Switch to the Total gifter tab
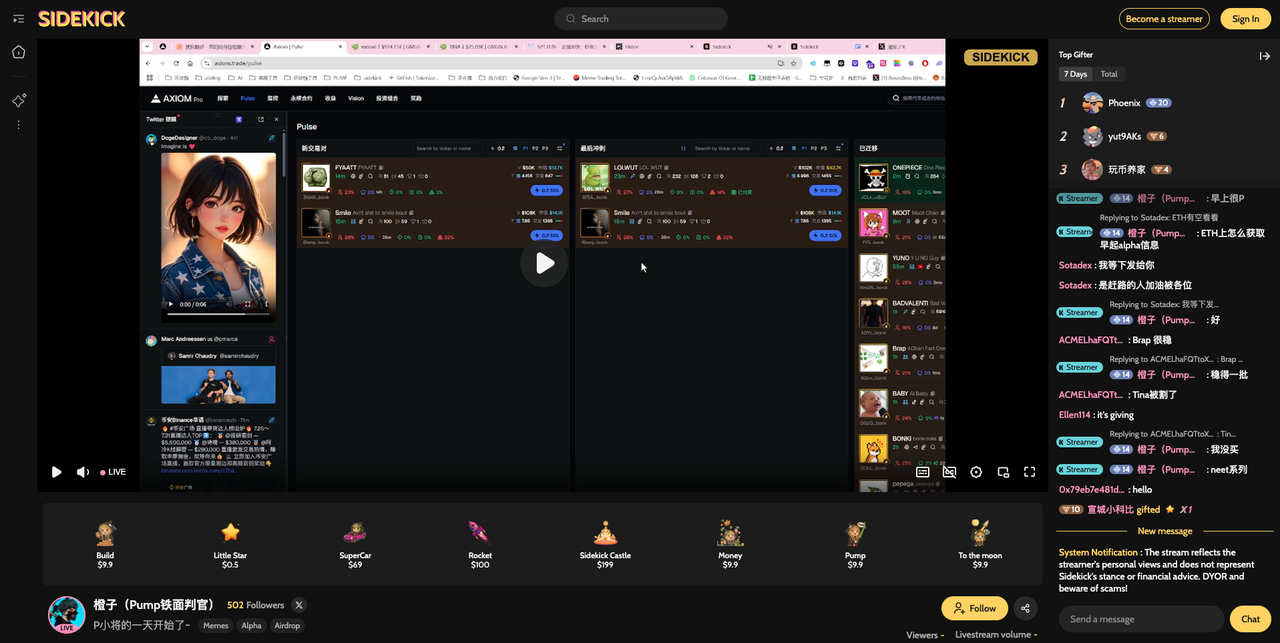1280x643 pixels. (1109, 74)
